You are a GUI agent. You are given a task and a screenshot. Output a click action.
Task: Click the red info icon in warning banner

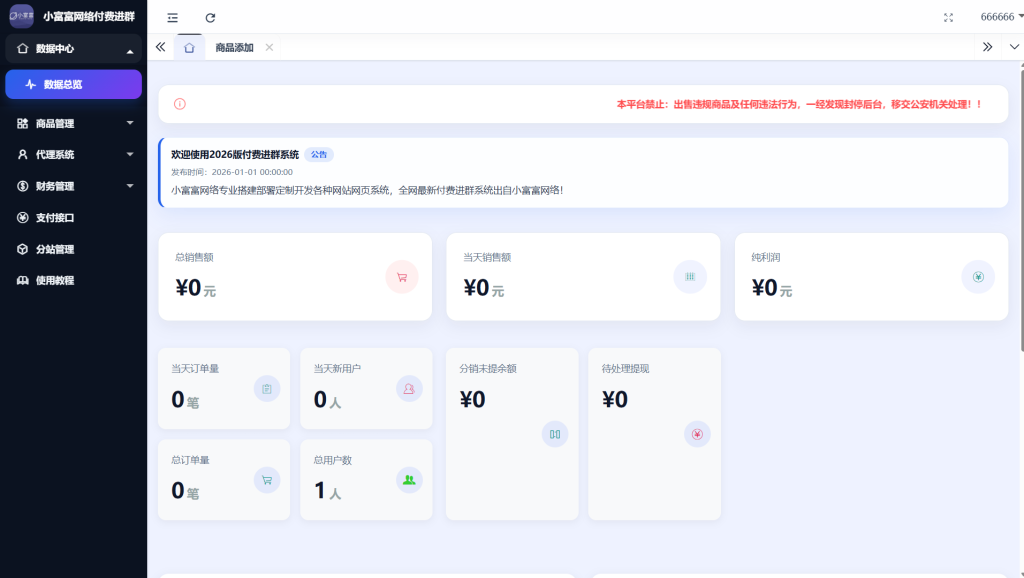pos(180,104)
